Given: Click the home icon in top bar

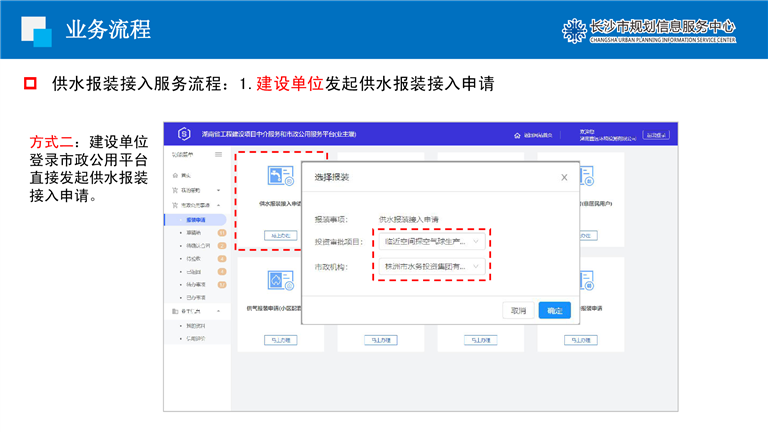Looking at the screenshot, I should 517,134.
